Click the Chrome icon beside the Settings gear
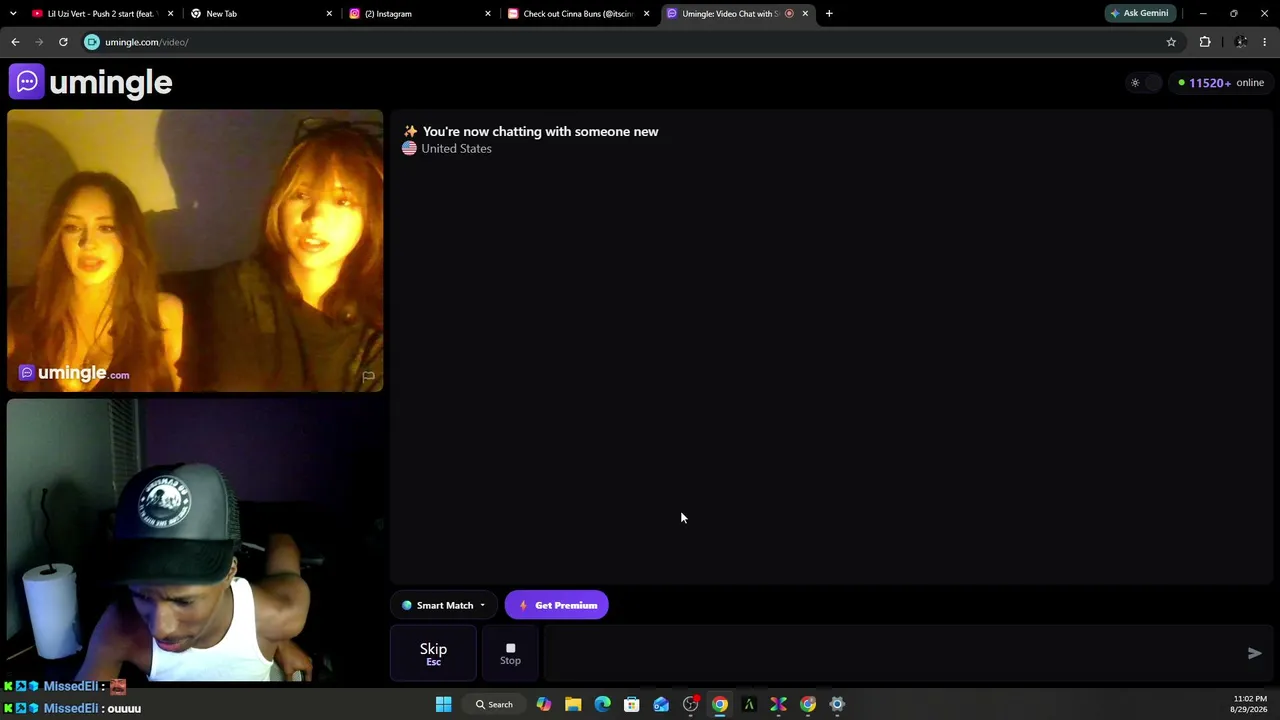The height and width of the screenshot is (720, 1280). 808,704
